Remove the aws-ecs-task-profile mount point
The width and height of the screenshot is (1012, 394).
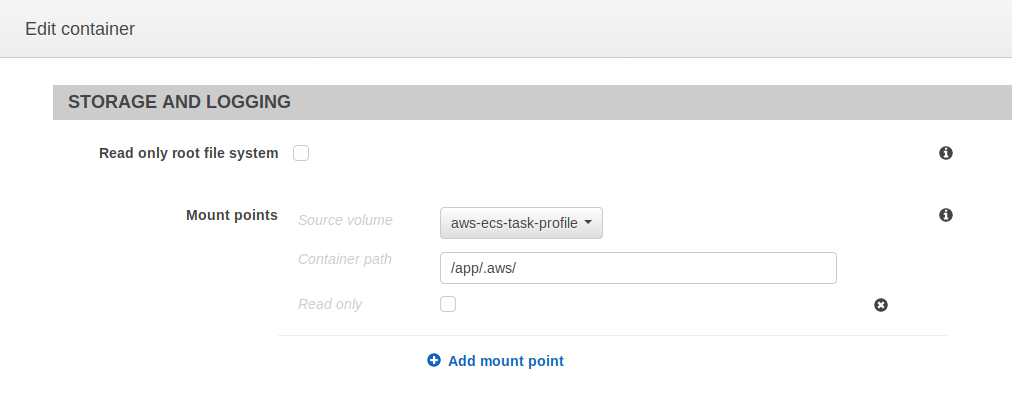880,305
